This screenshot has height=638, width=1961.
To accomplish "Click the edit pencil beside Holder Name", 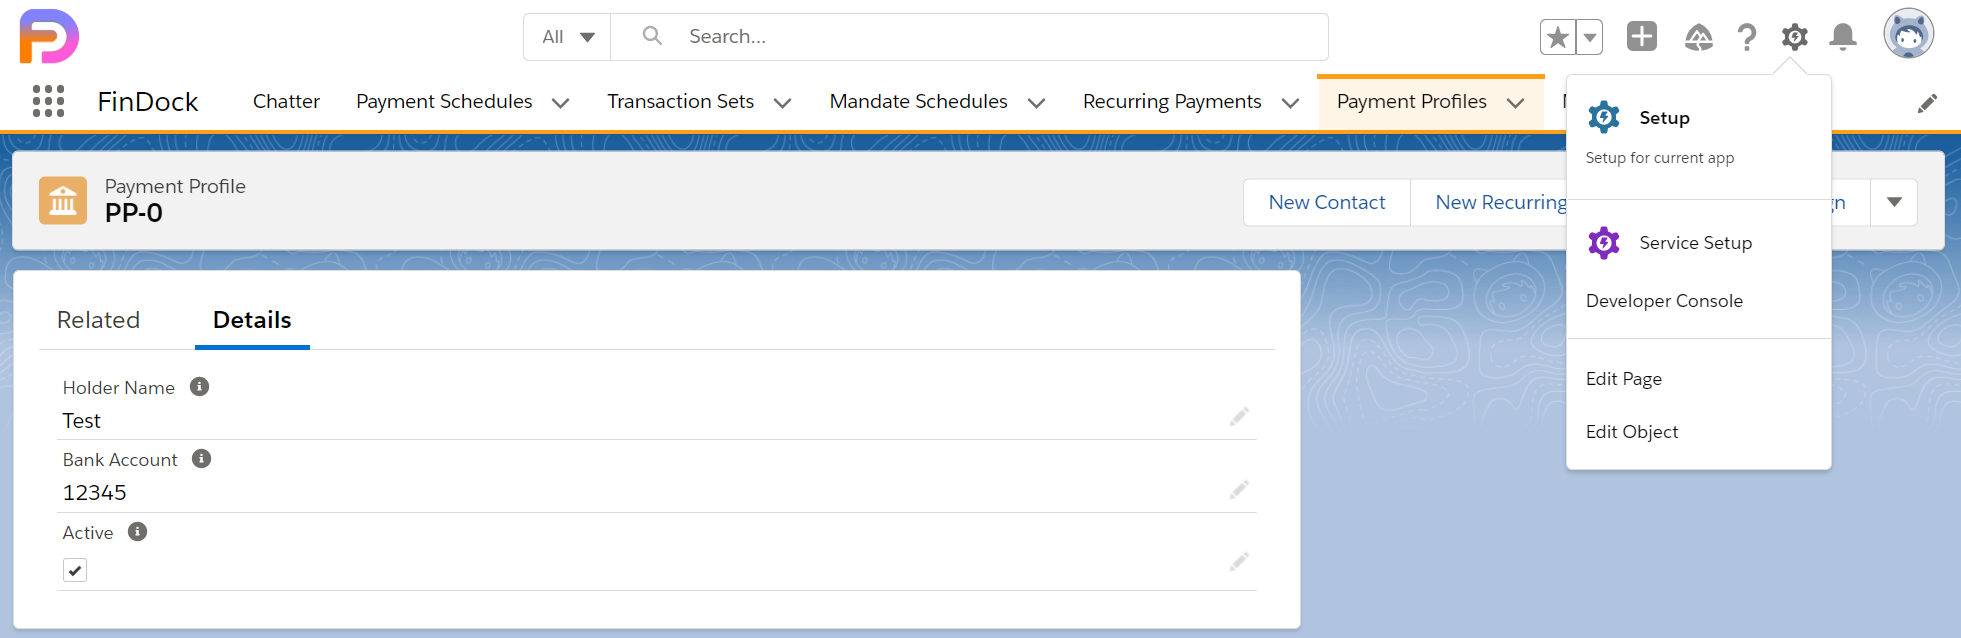I will [1239, 417].
